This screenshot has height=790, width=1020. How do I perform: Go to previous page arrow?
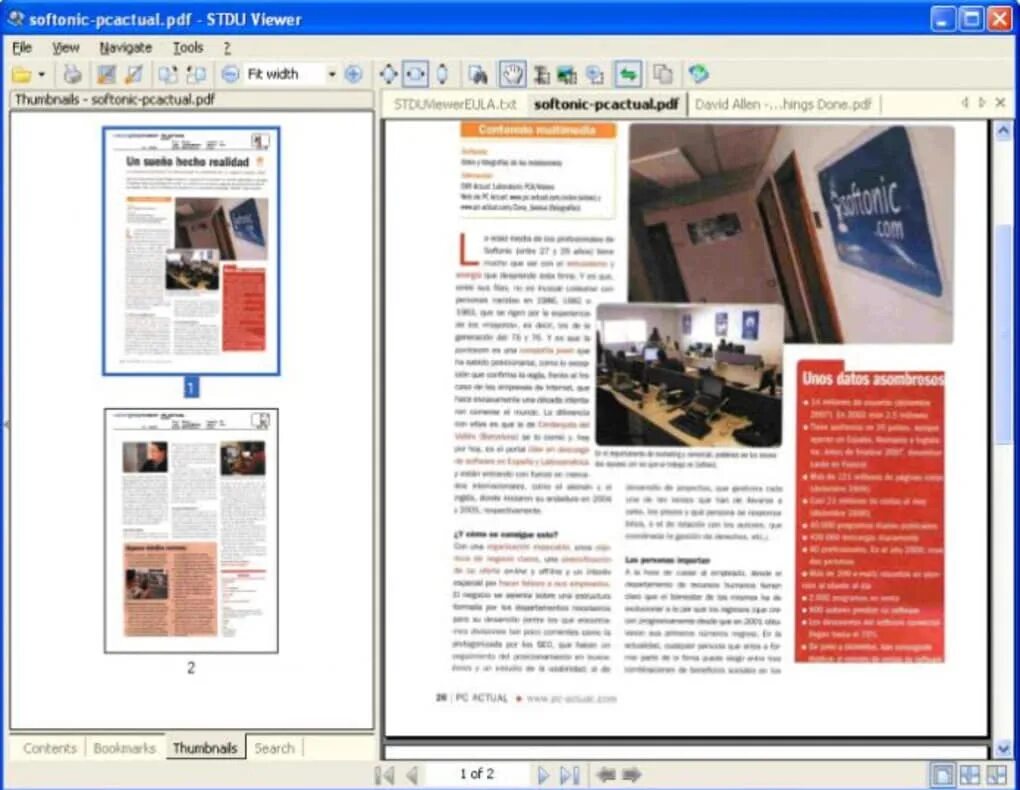click(411, 774)
